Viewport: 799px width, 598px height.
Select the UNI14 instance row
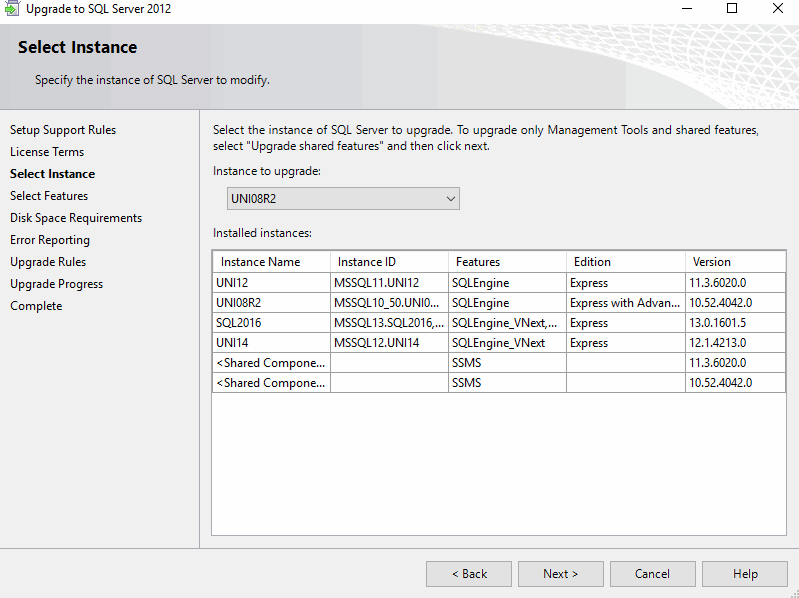270,343
